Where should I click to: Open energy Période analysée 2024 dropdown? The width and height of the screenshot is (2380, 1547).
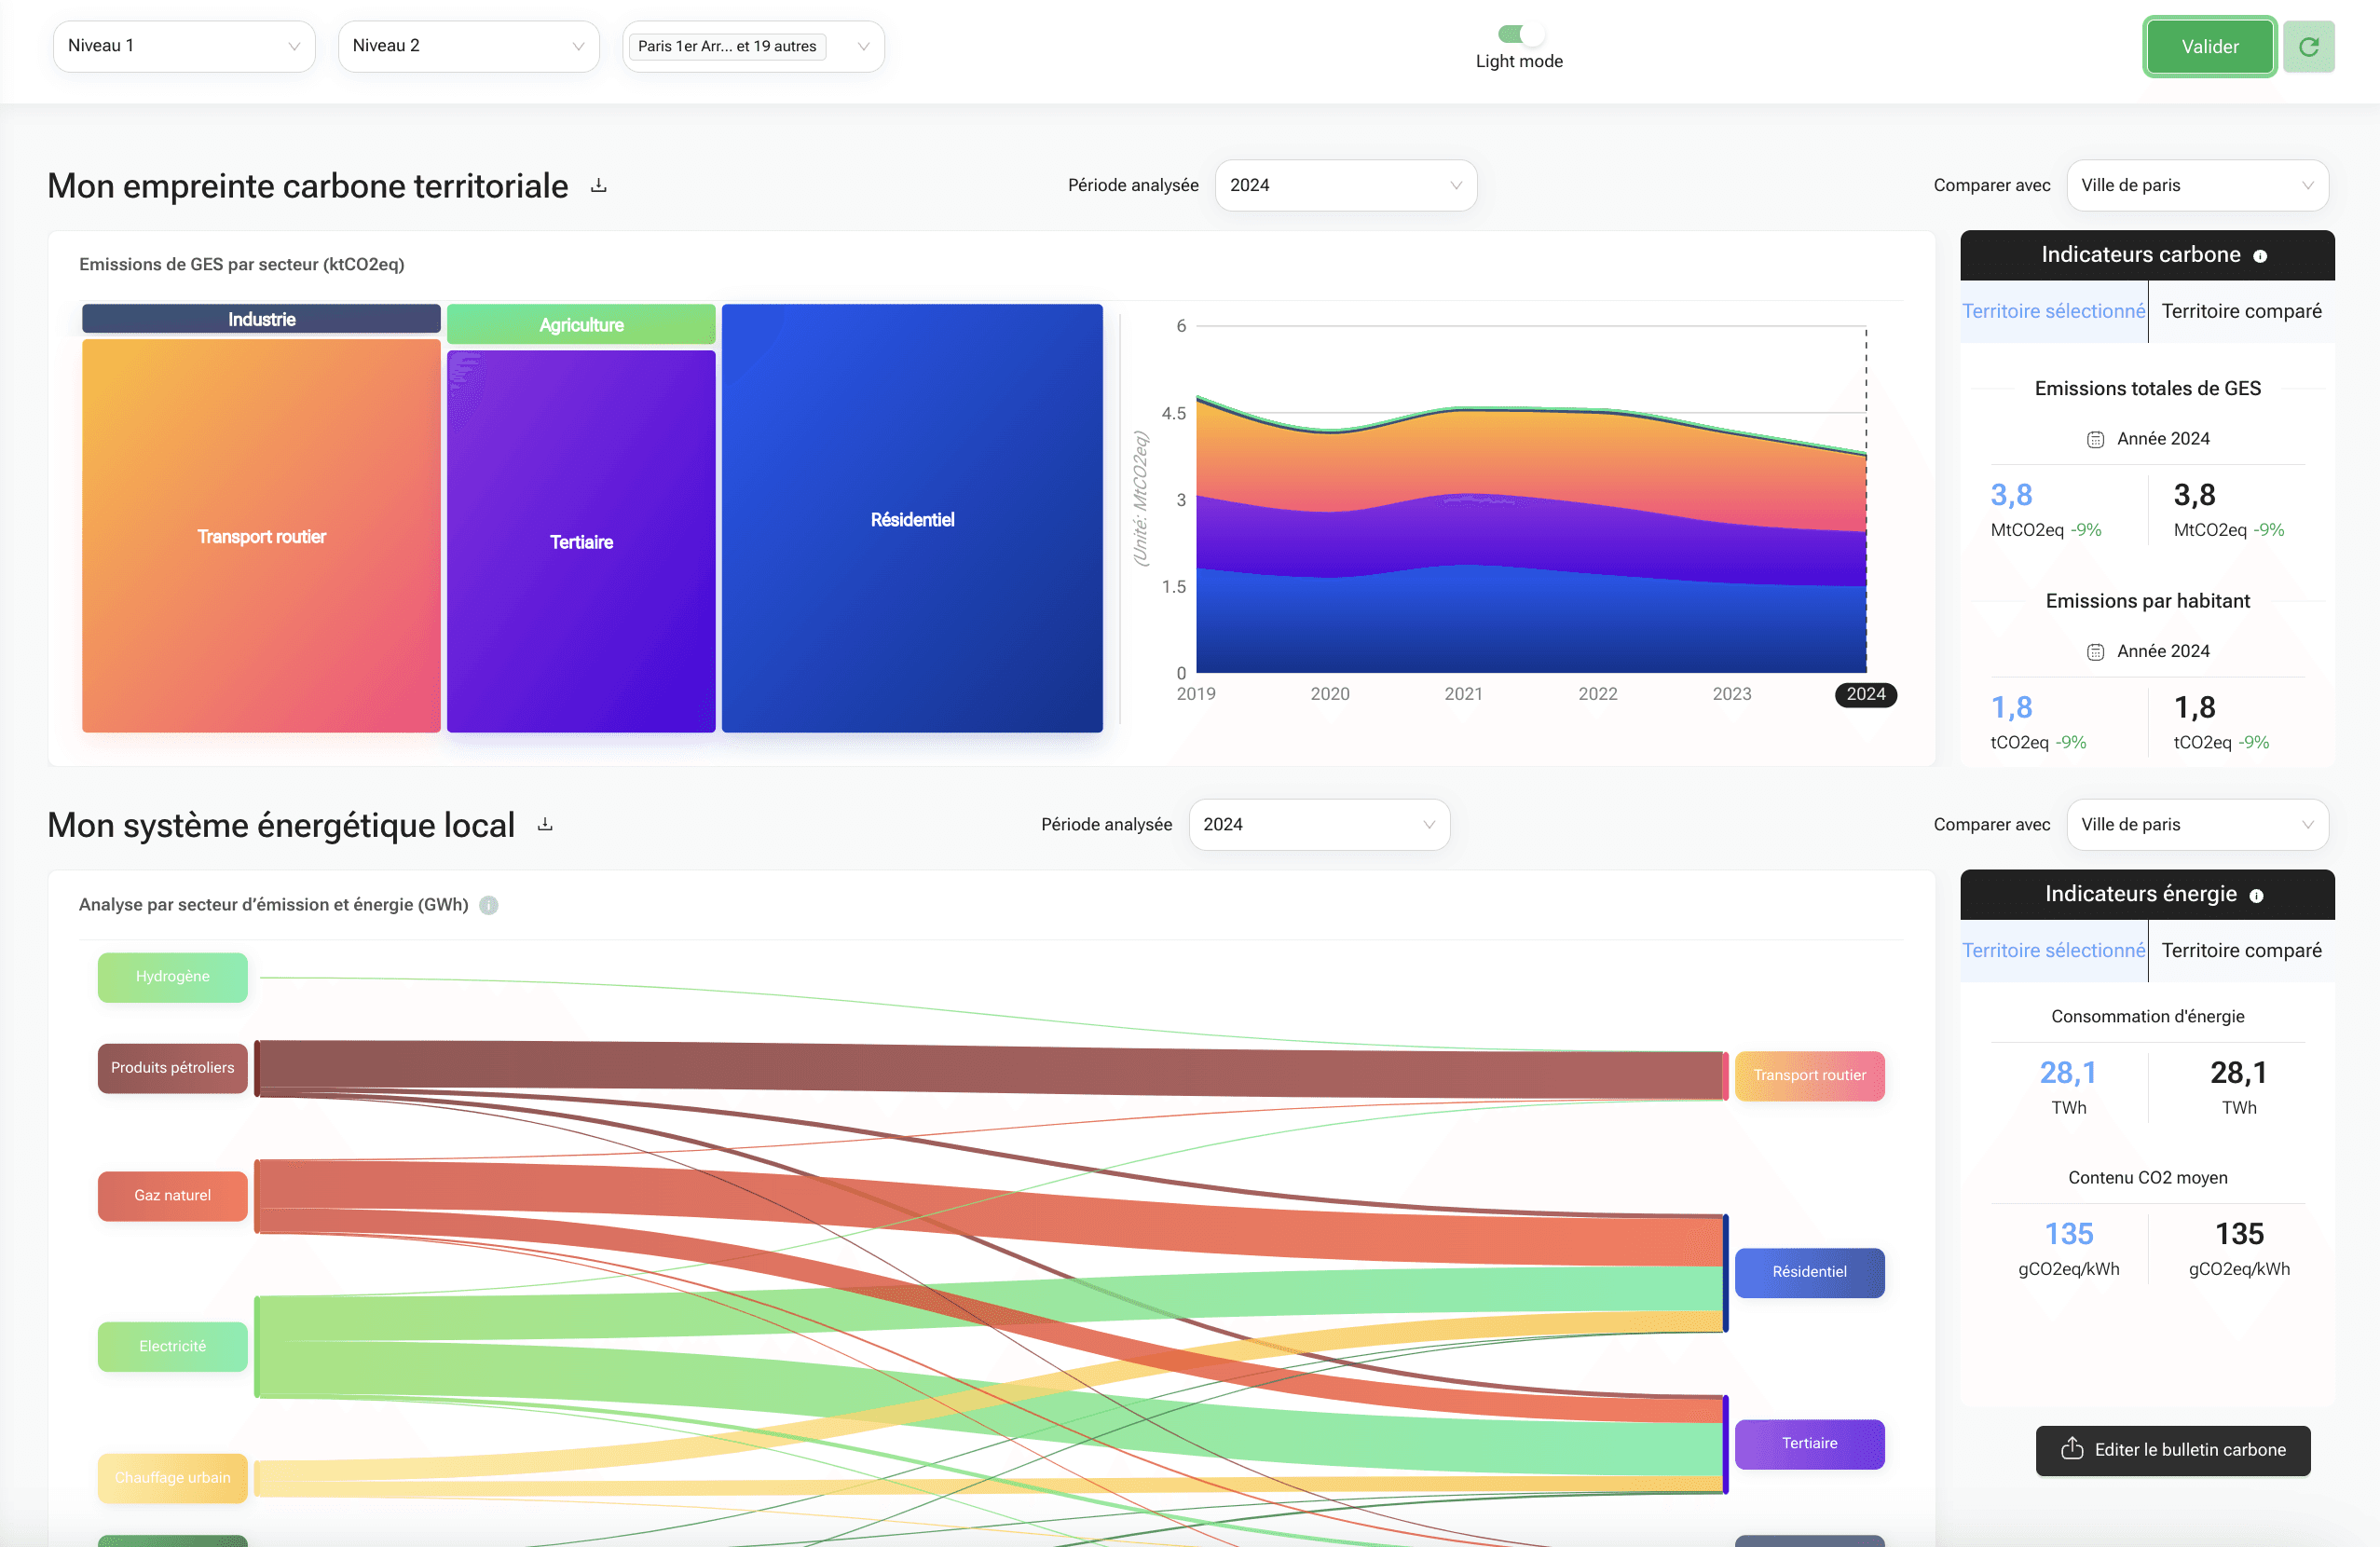(1319, 824)
